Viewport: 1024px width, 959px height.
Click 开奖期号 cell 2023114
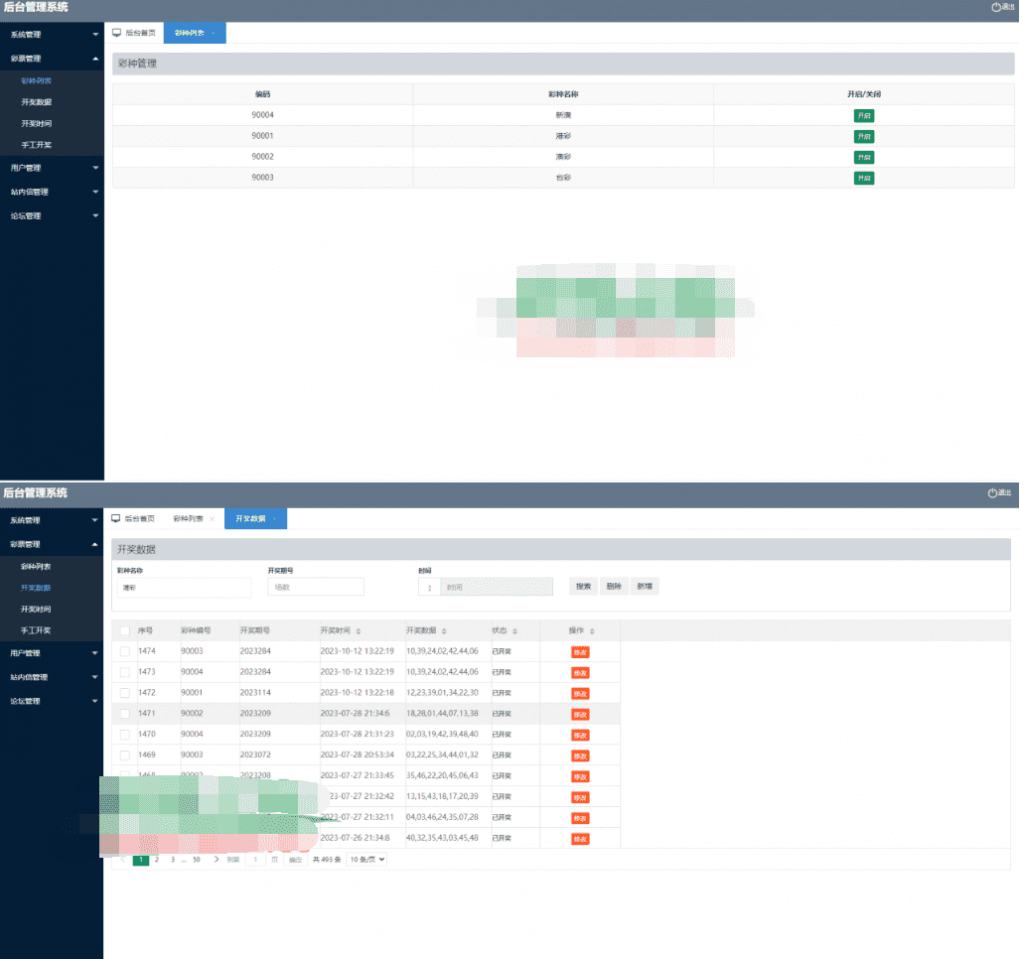(255, 692)
